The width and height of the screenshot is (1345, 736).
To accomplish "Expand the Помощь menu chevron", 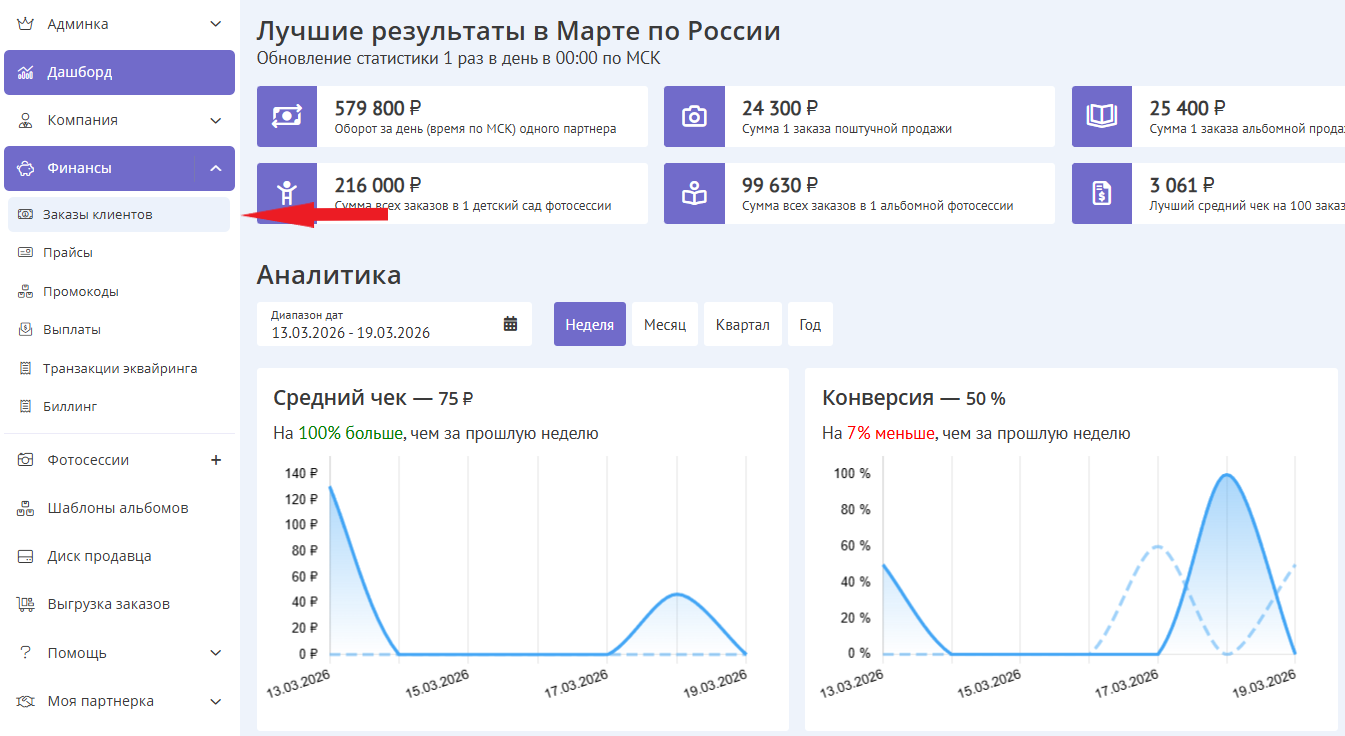I will [216, 653].
